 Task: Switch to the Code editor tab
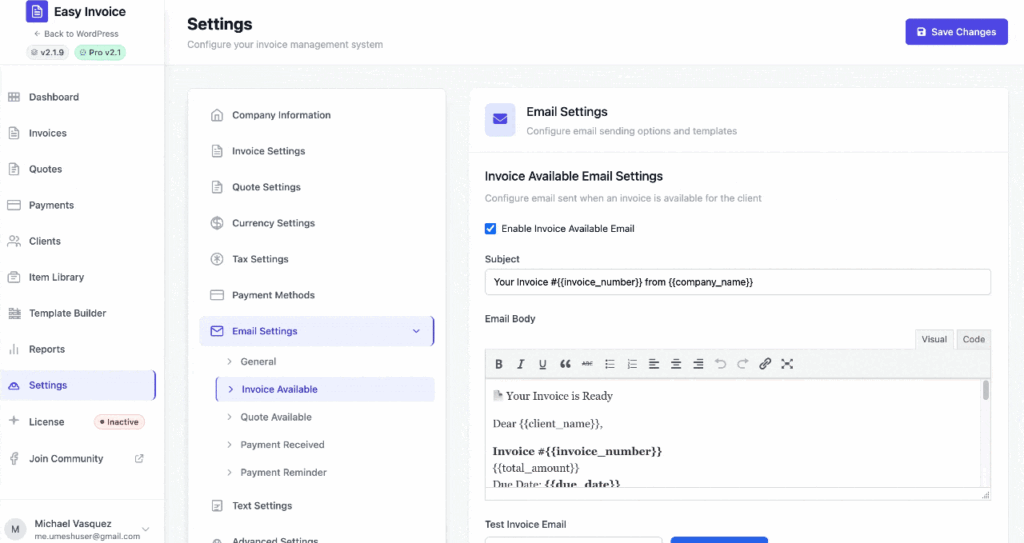point(973,340)
